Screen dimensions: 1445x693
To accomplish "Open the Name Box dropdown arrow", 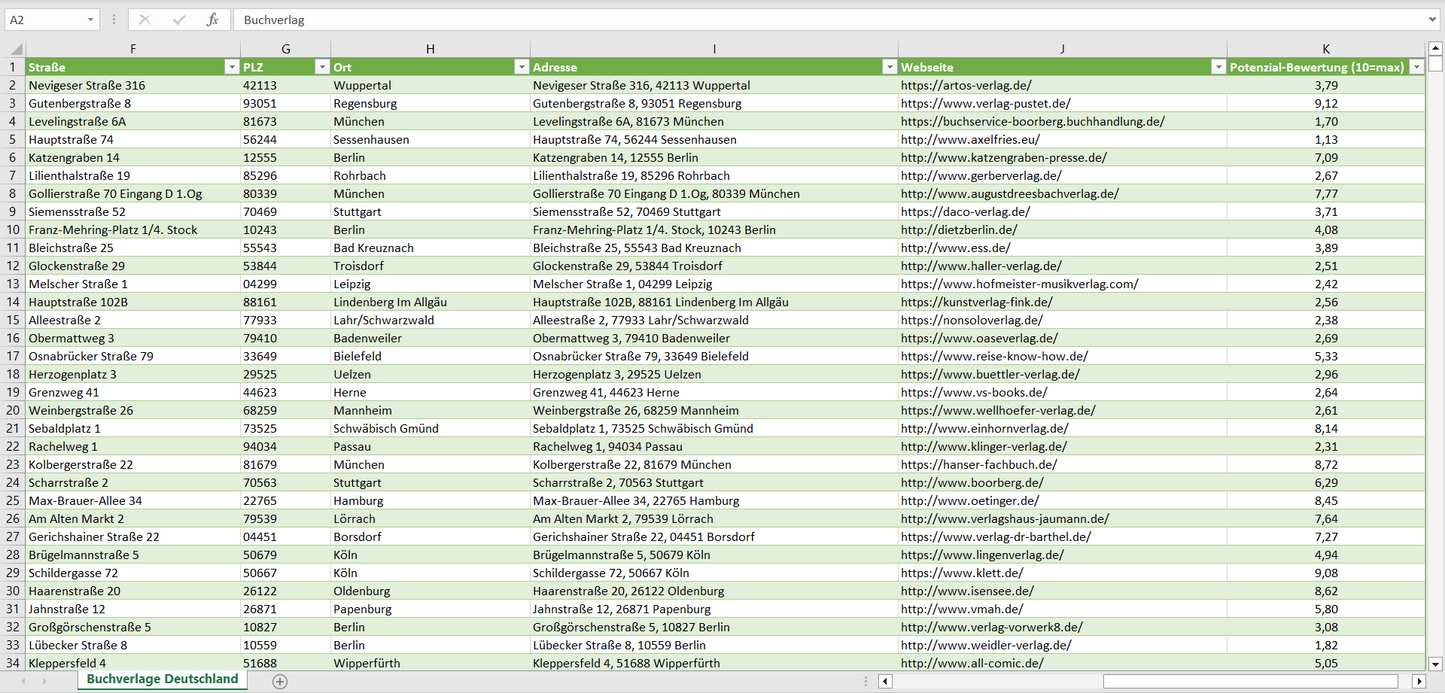I will coord(90,20).
